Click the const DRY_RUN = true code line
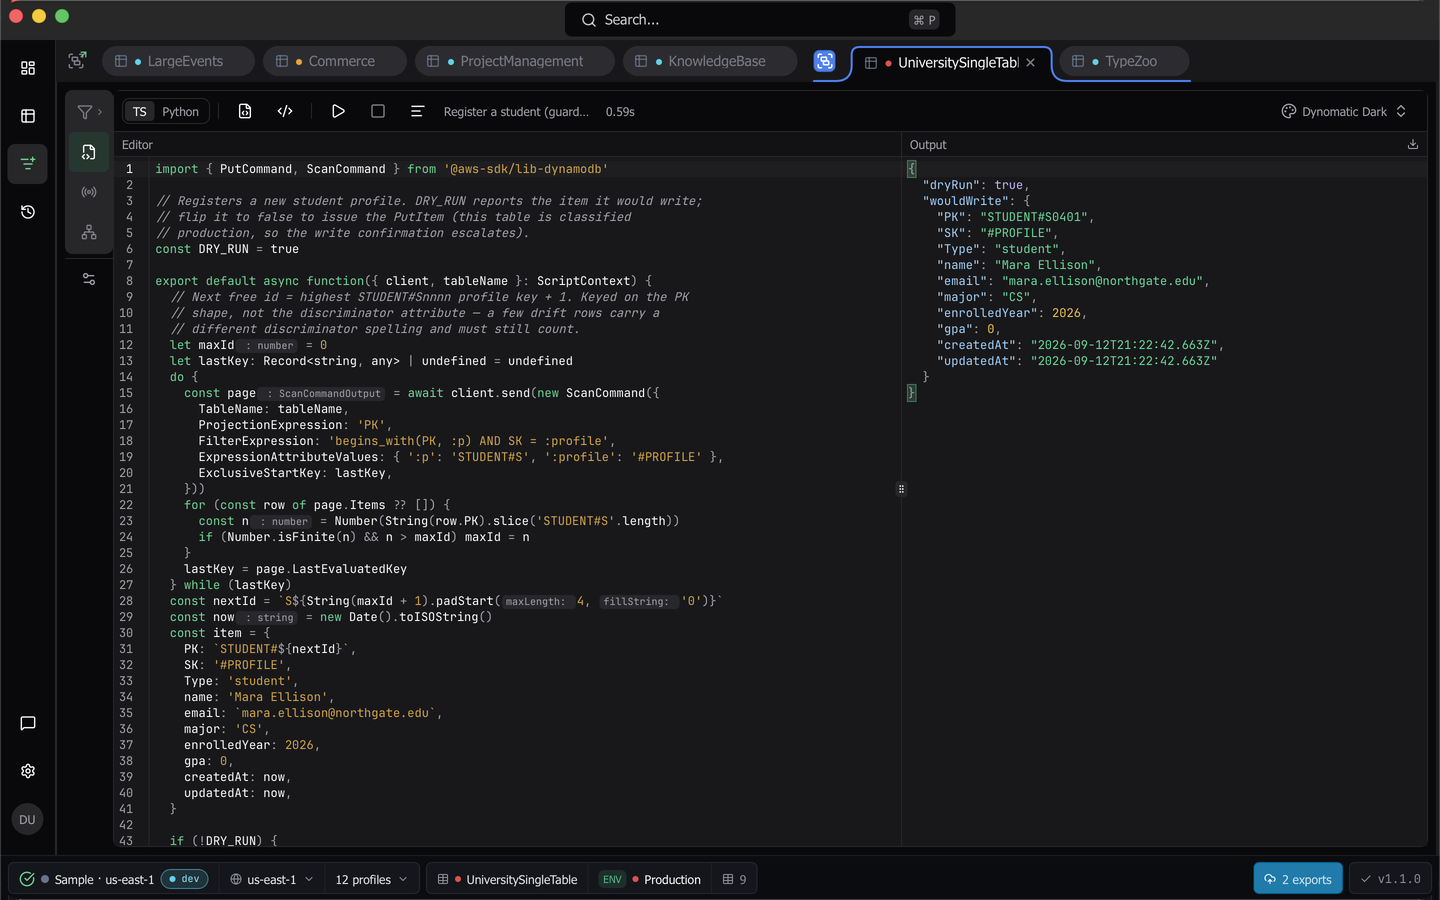The width and height of the screenshot is (1440, 900). [227, 249]
